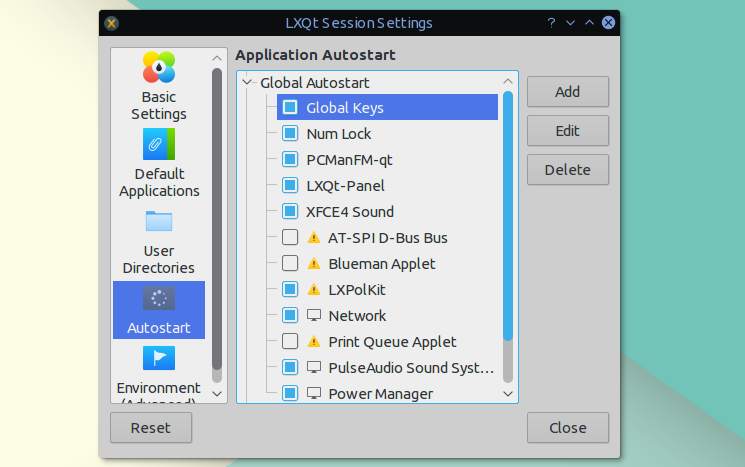
Task: Uncheck Num Lock autostart checkbox
Action: click(x=290, y=133)
